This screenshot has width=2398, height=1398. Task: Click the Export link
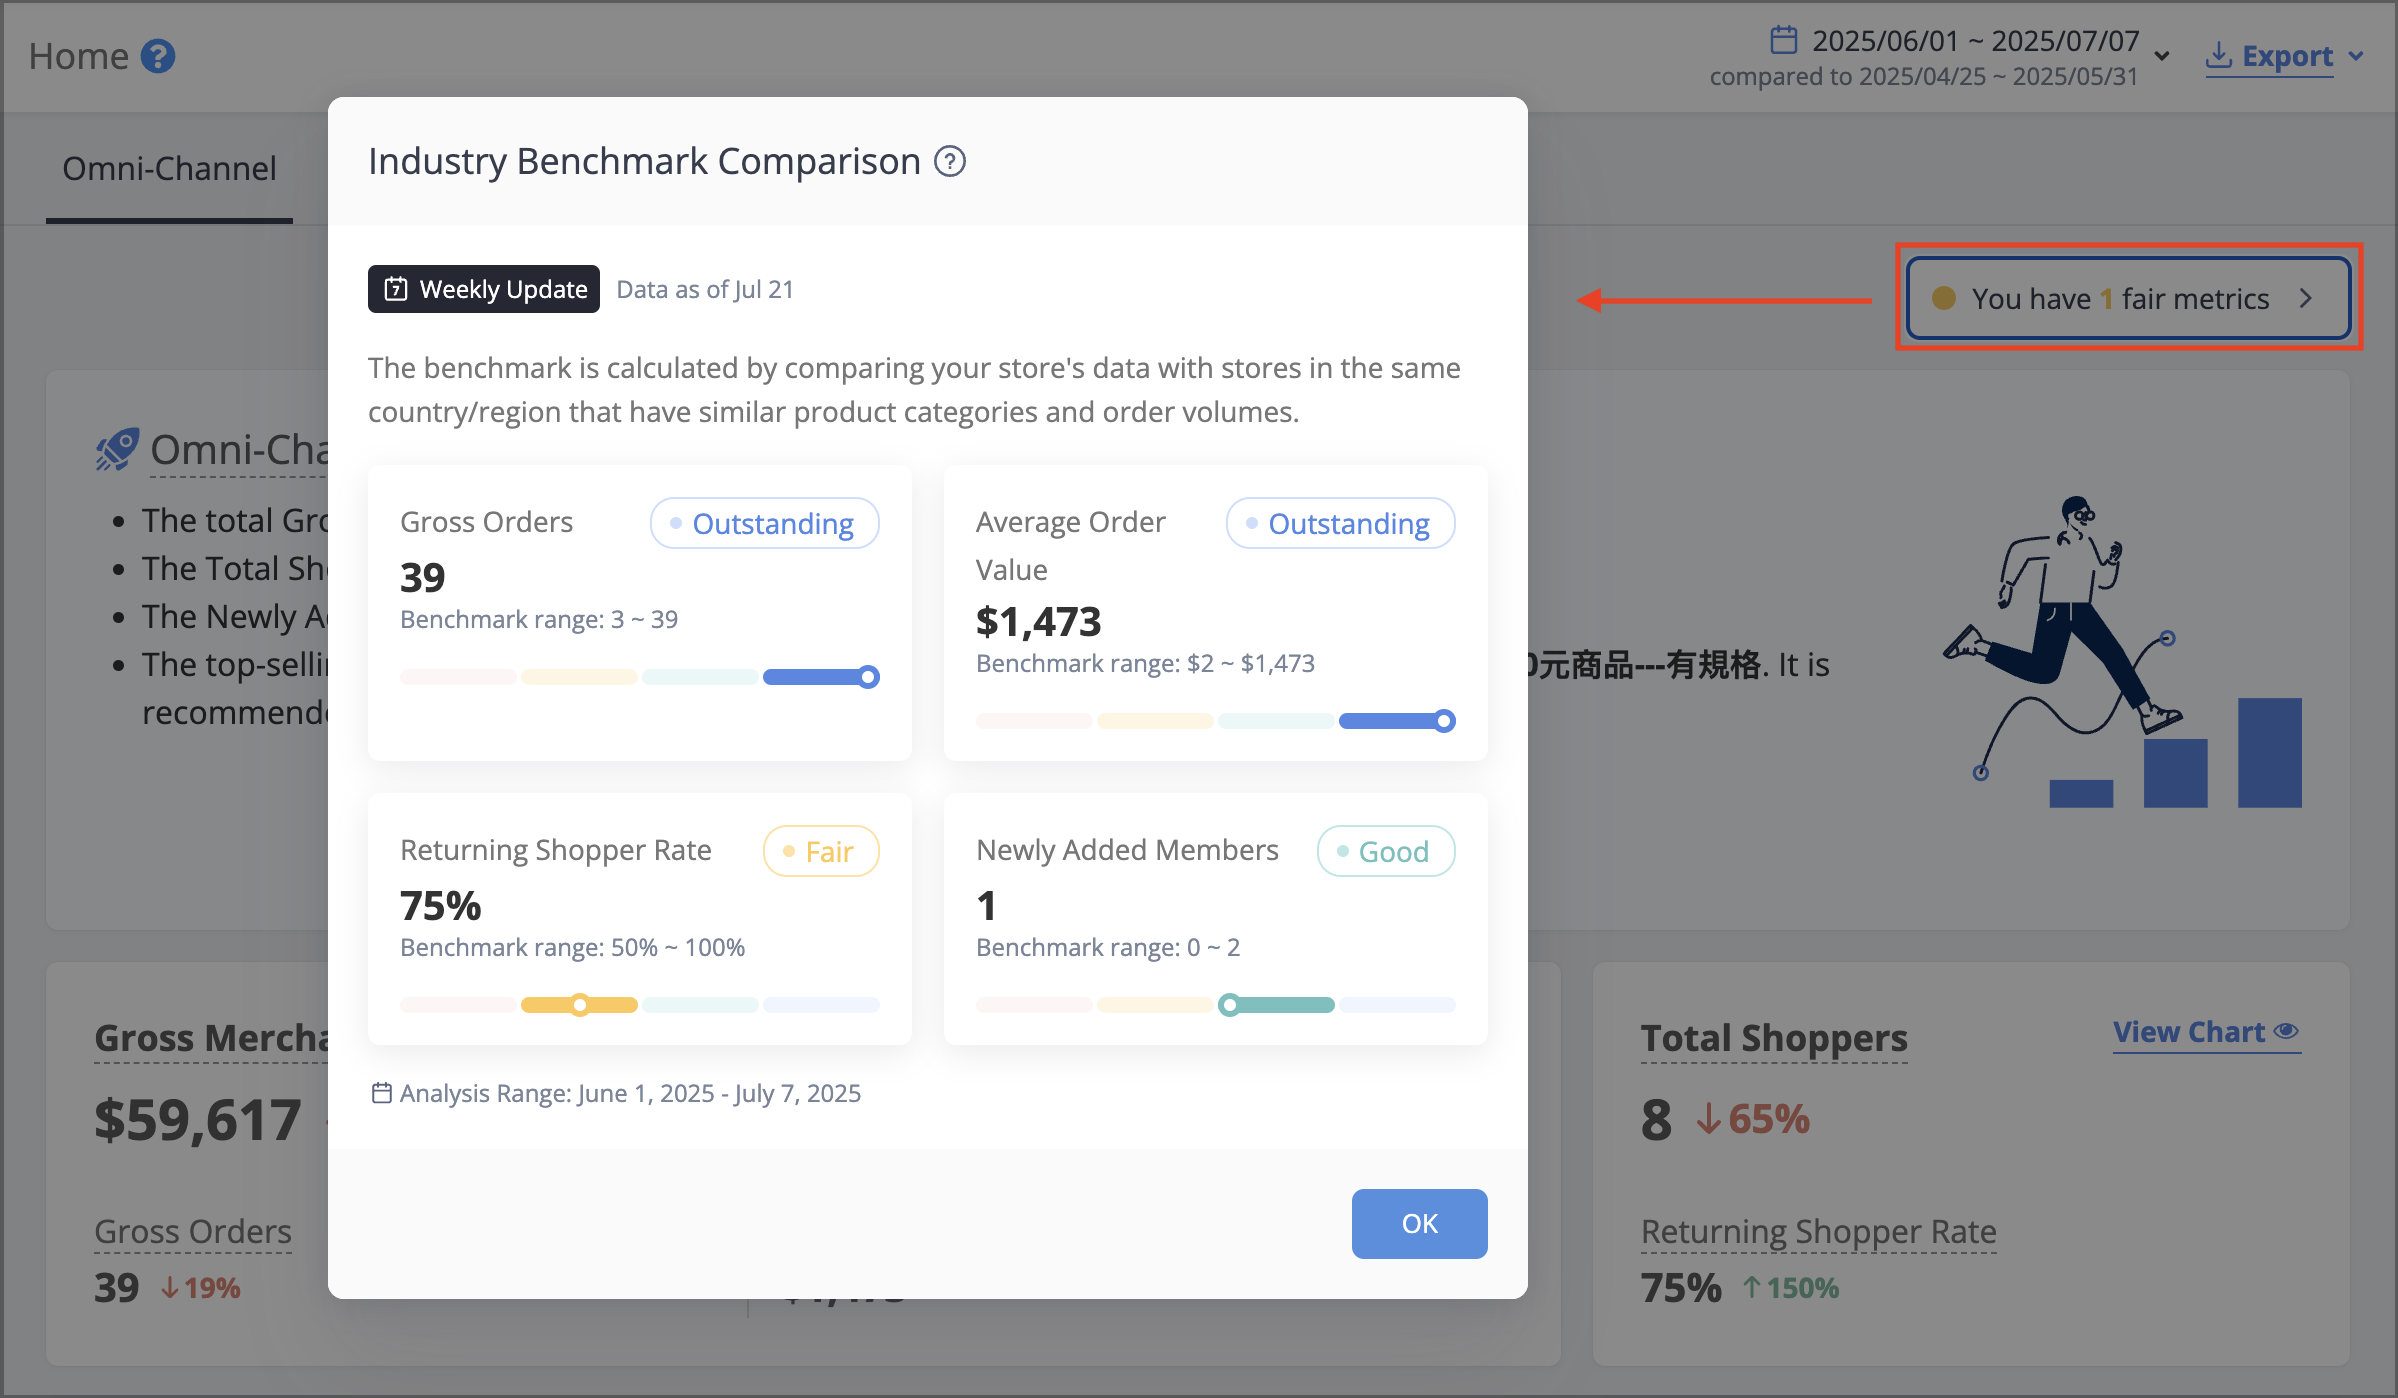click(x=2287, y=56)
